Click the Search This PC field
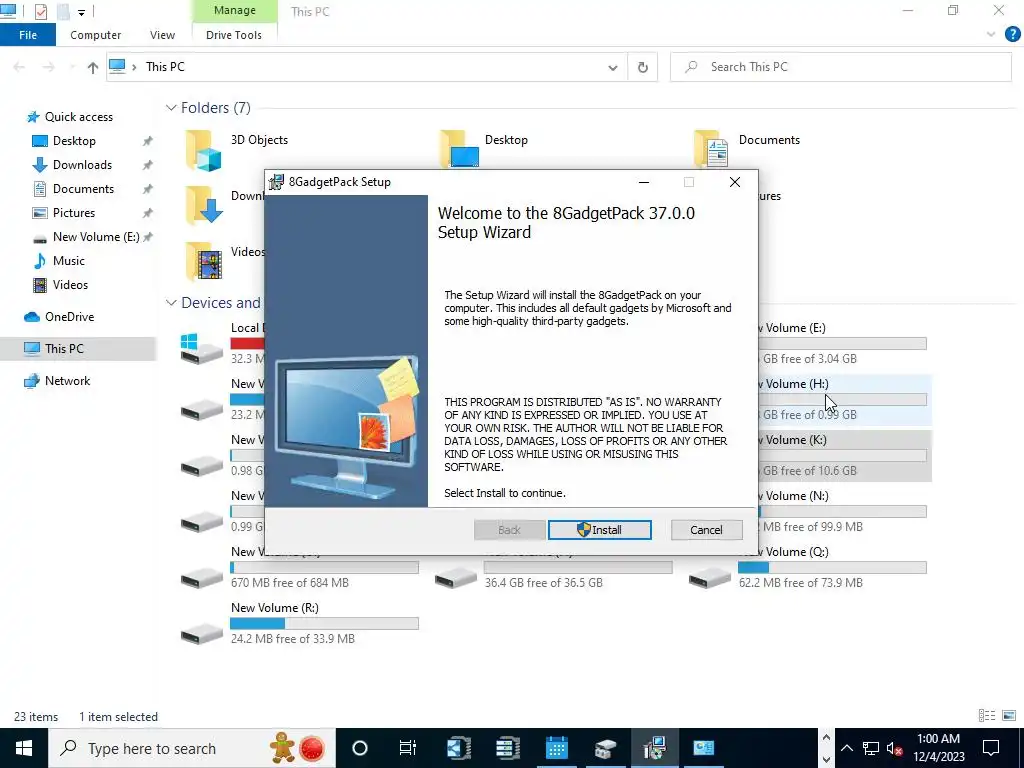This screenshot has width=1024, height=768. click(x=840, y=67)
